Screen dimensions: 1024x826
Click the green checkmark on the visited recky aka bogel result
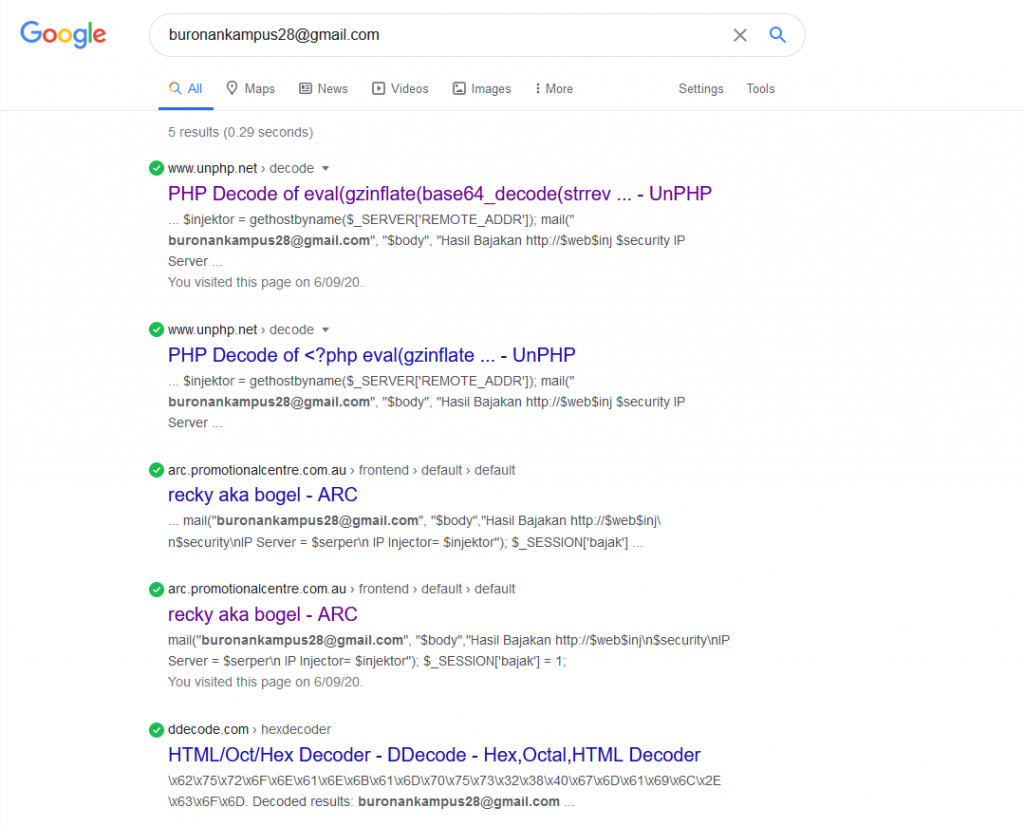[x=156, y=590]
